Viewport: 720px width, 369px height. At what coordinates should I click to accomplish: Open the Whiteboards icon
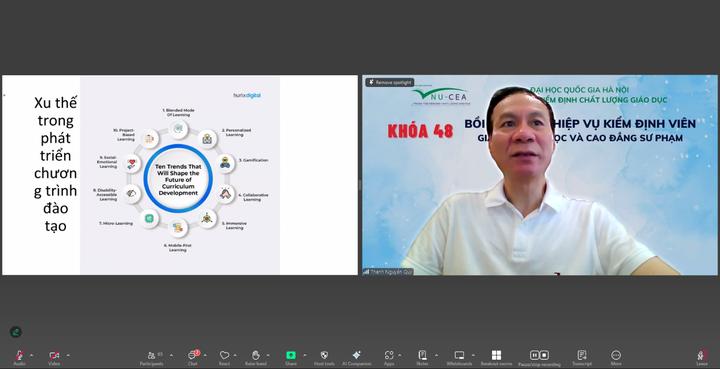pos(459,355)
